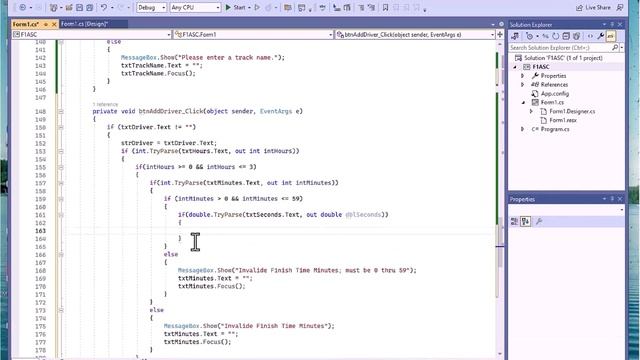640x360 pixels.
Task: Expand the Form1.Designer.cs node
Action: 531,111
